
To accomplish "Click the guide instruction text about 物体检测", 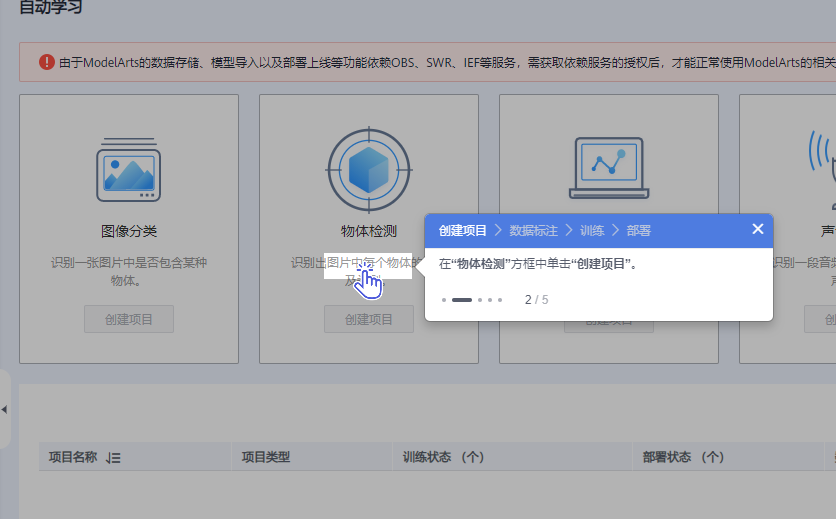I will (538, 264).
